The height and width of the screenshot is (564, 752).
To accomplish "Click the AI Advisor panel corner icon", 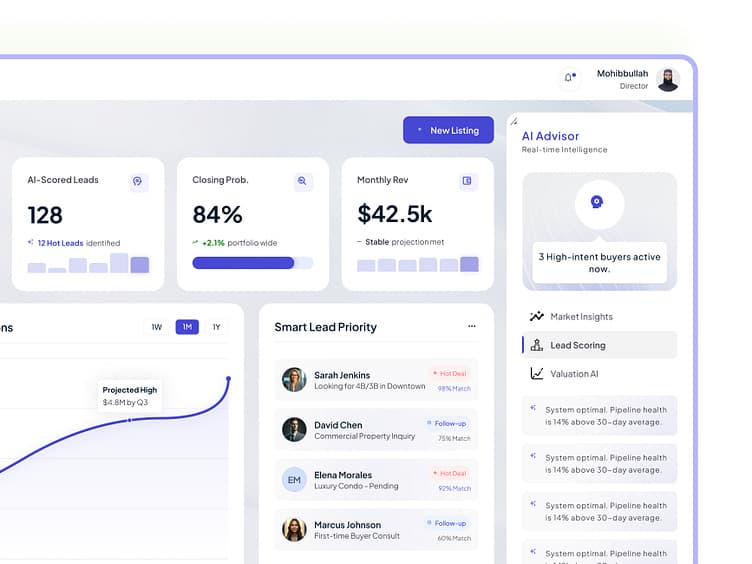I will point(514,122).
